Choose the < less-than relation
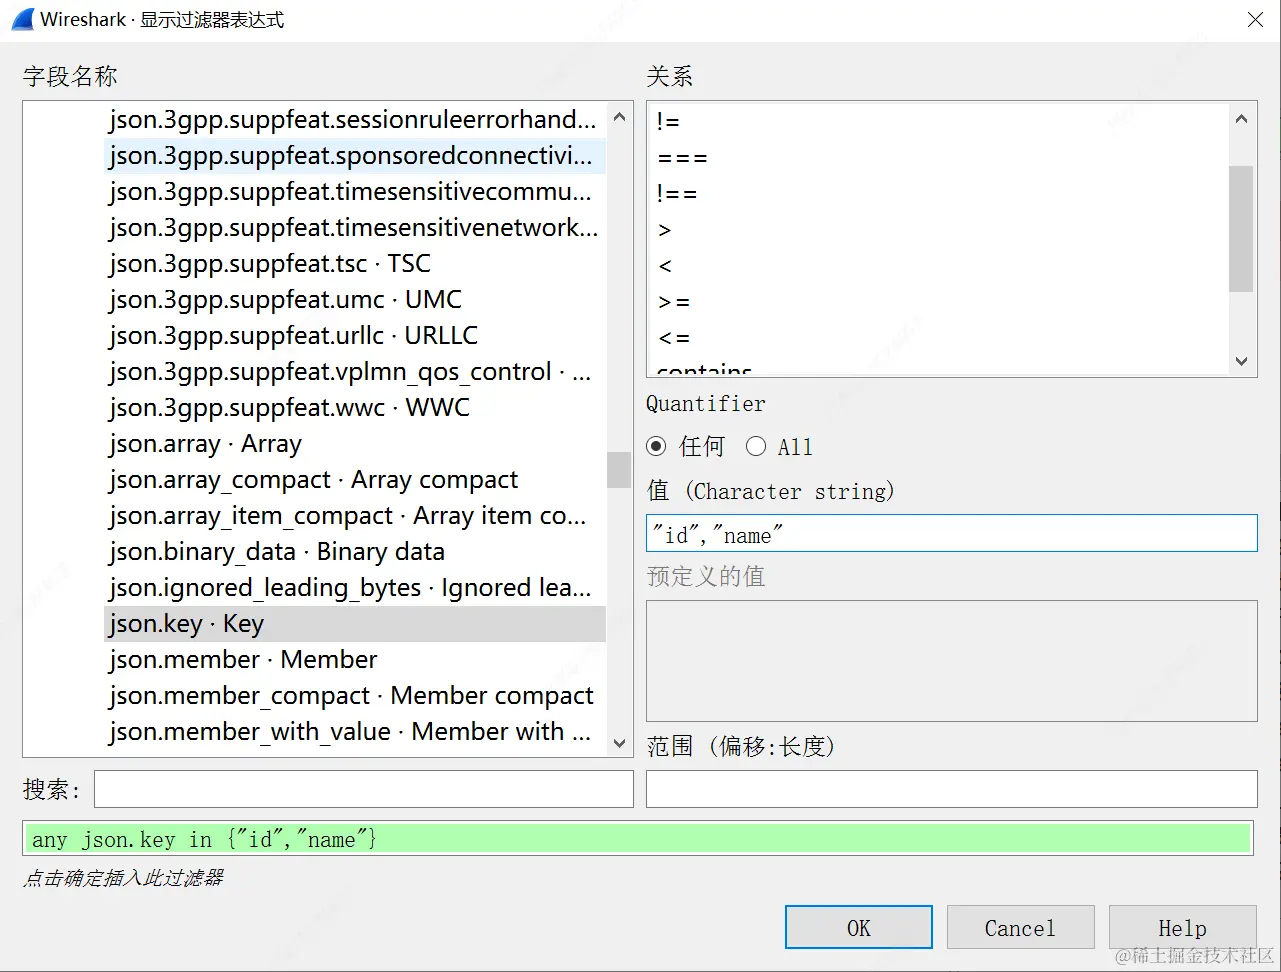The height and width of the screenshot is (972, 1281). click(665, 266)
